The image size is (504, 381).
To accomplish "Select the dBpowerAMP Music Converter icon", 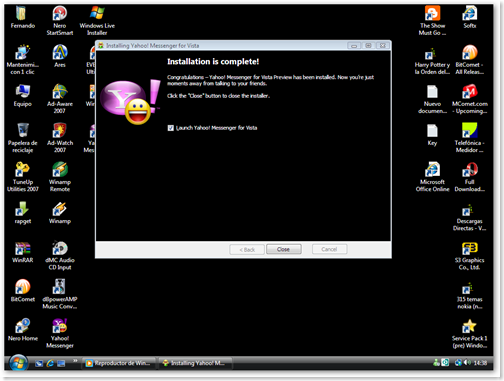I will coord(60,294).
